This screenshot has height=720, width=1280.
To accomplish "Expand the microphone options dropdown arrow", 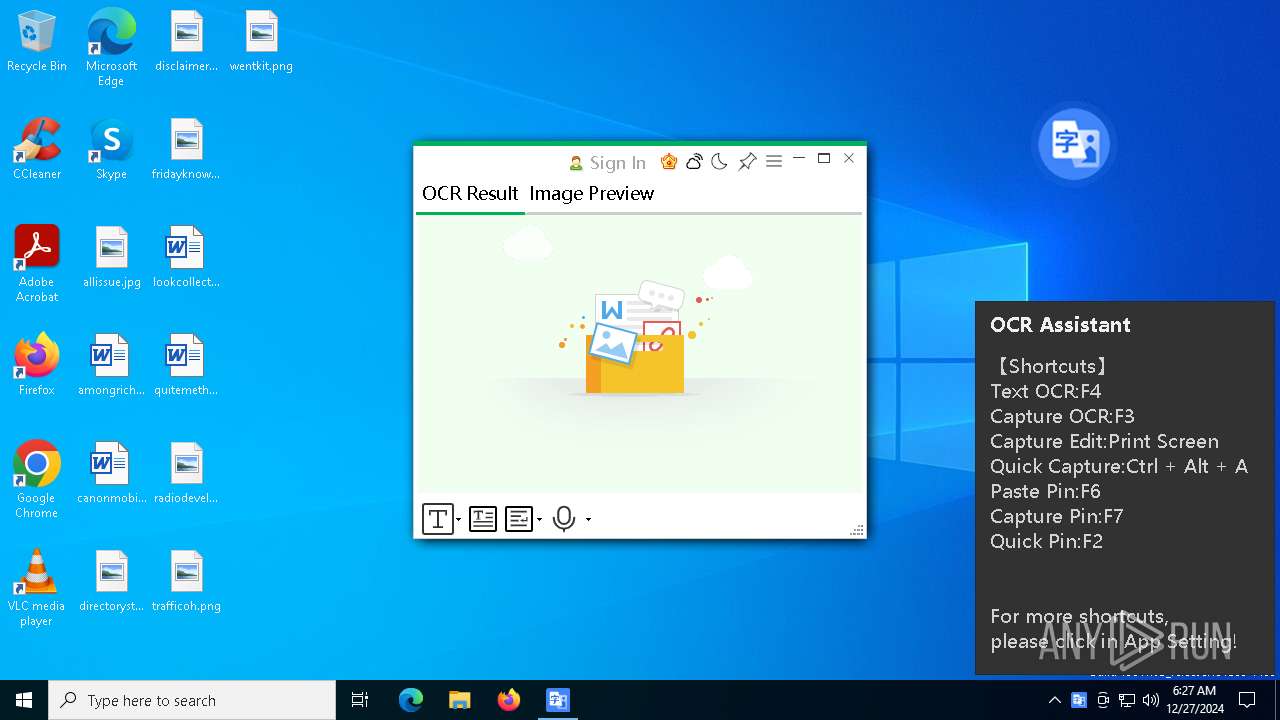I will [588, 520].
